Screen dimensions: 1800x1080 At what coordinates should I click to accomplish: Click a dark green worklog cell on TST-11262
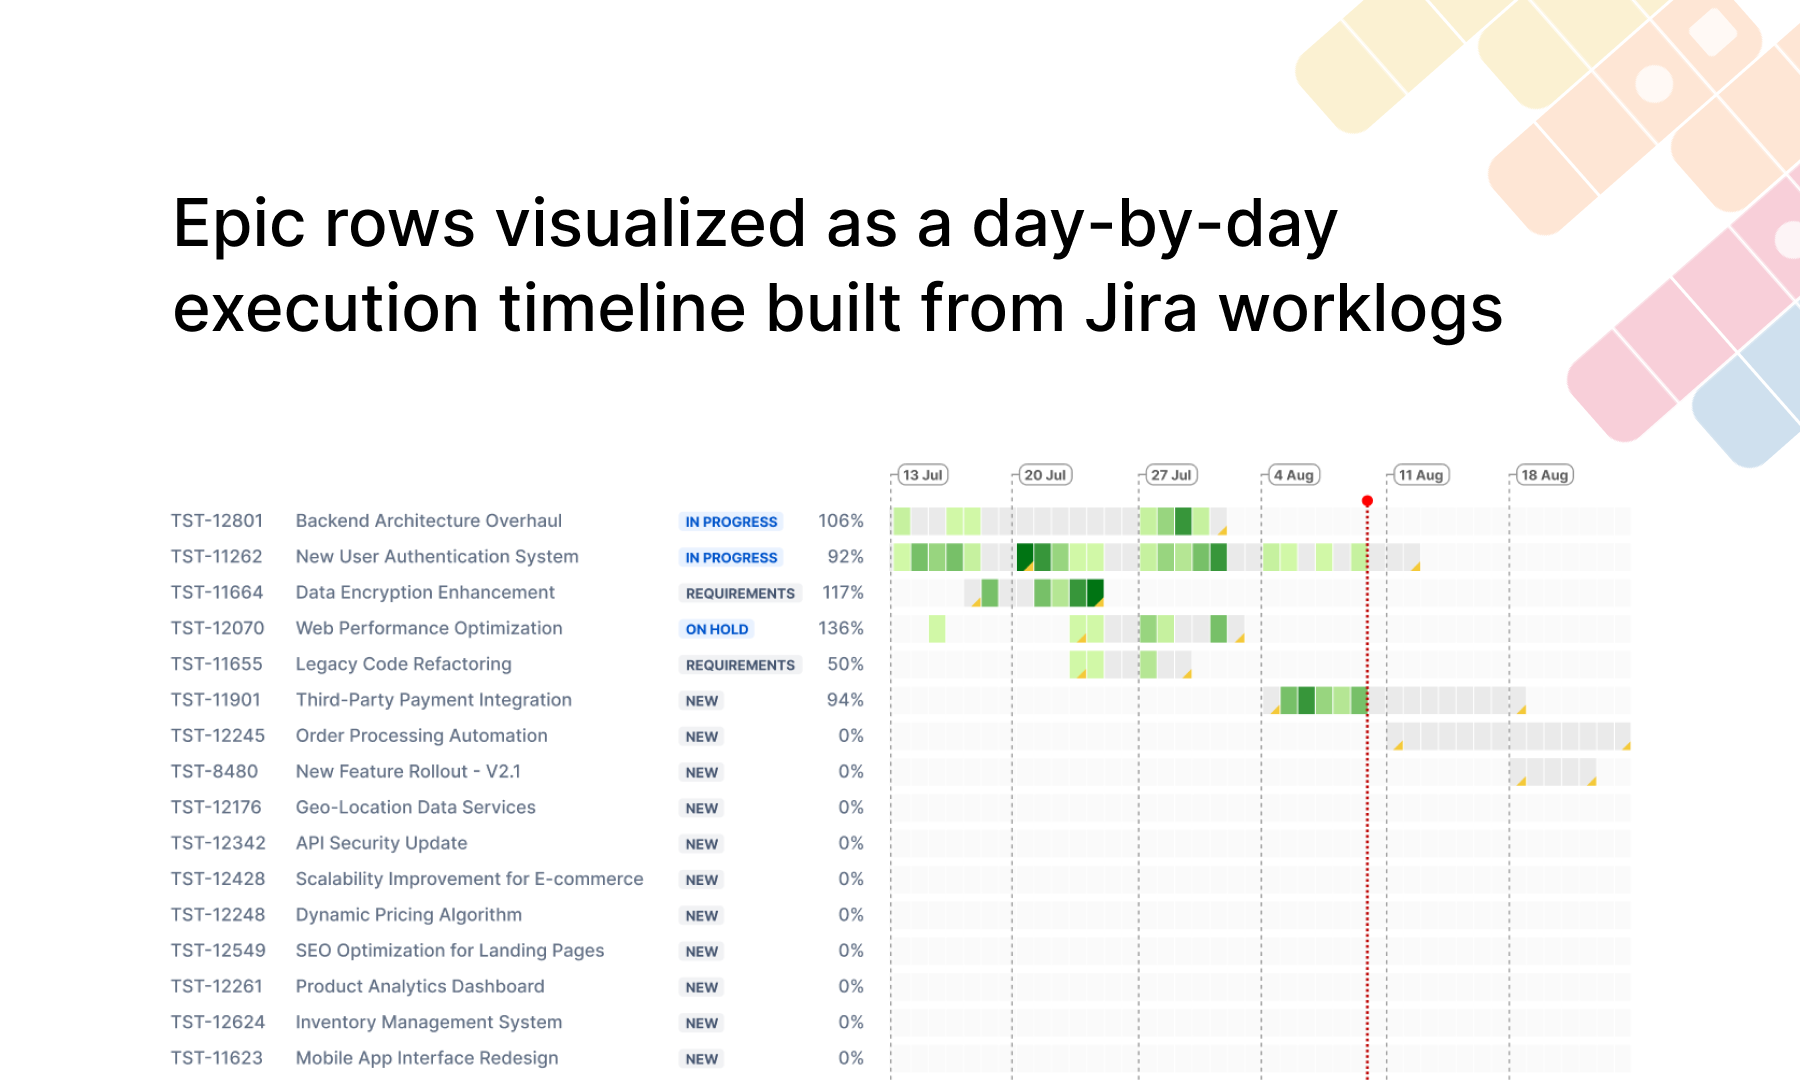[1023, 556]
